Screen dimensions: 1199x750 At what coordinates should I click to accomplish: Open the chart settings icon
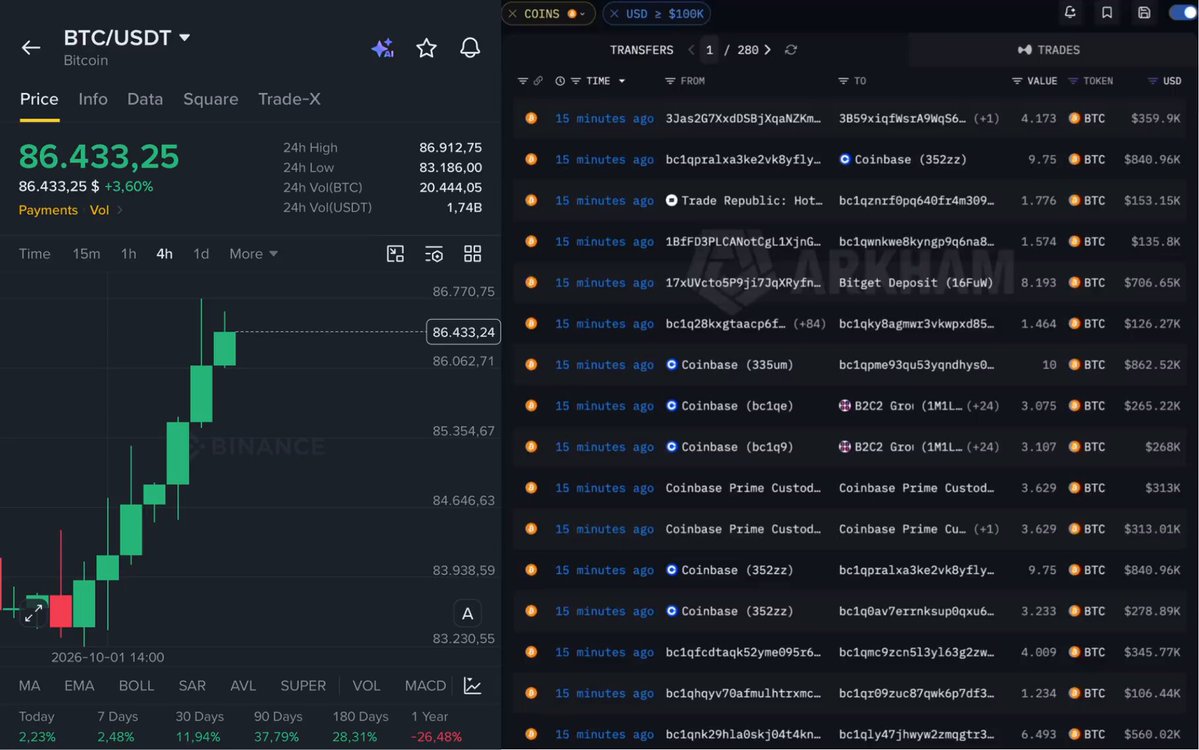coord(434,254)
